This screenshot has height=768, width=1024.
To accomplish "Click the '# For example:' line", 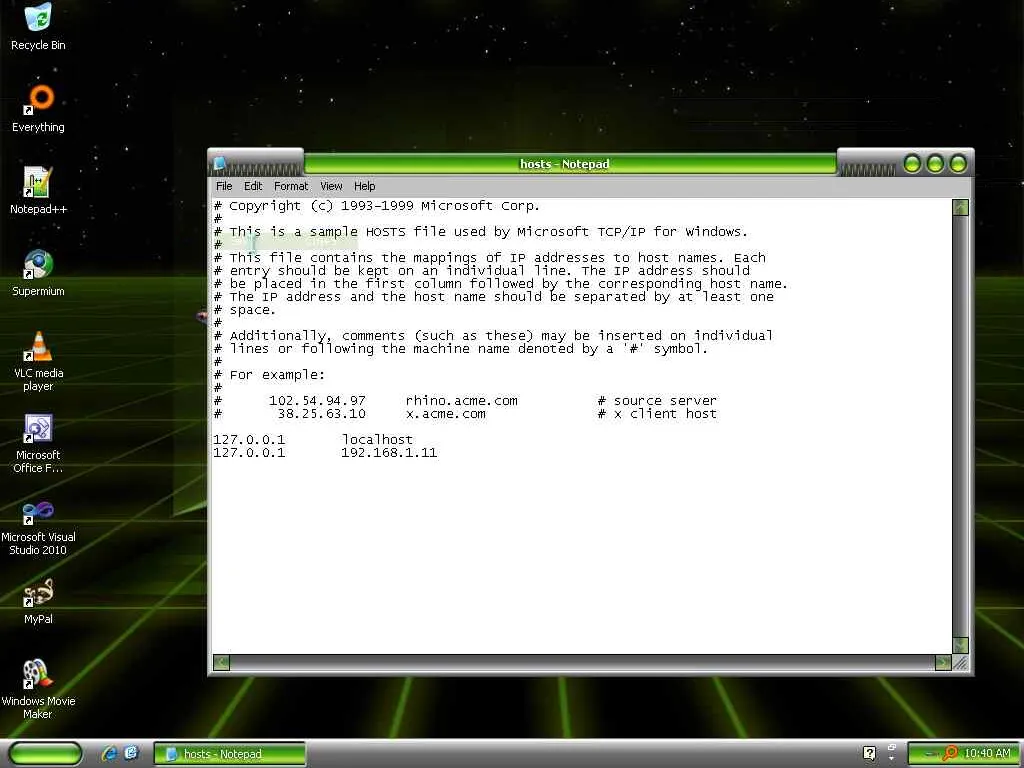I will tap(269, 374).
